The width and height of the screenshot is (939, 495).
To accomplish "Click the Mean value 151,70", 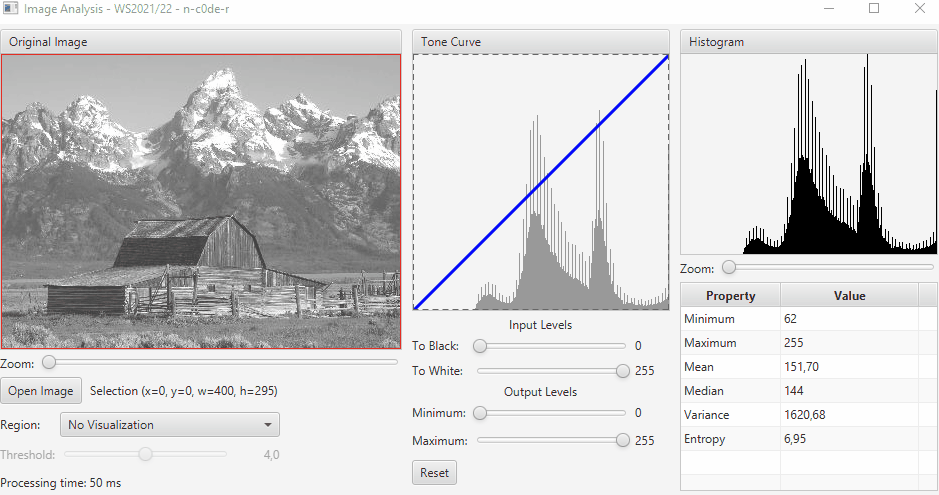I will pyautogui.click(x=801, y=367).
